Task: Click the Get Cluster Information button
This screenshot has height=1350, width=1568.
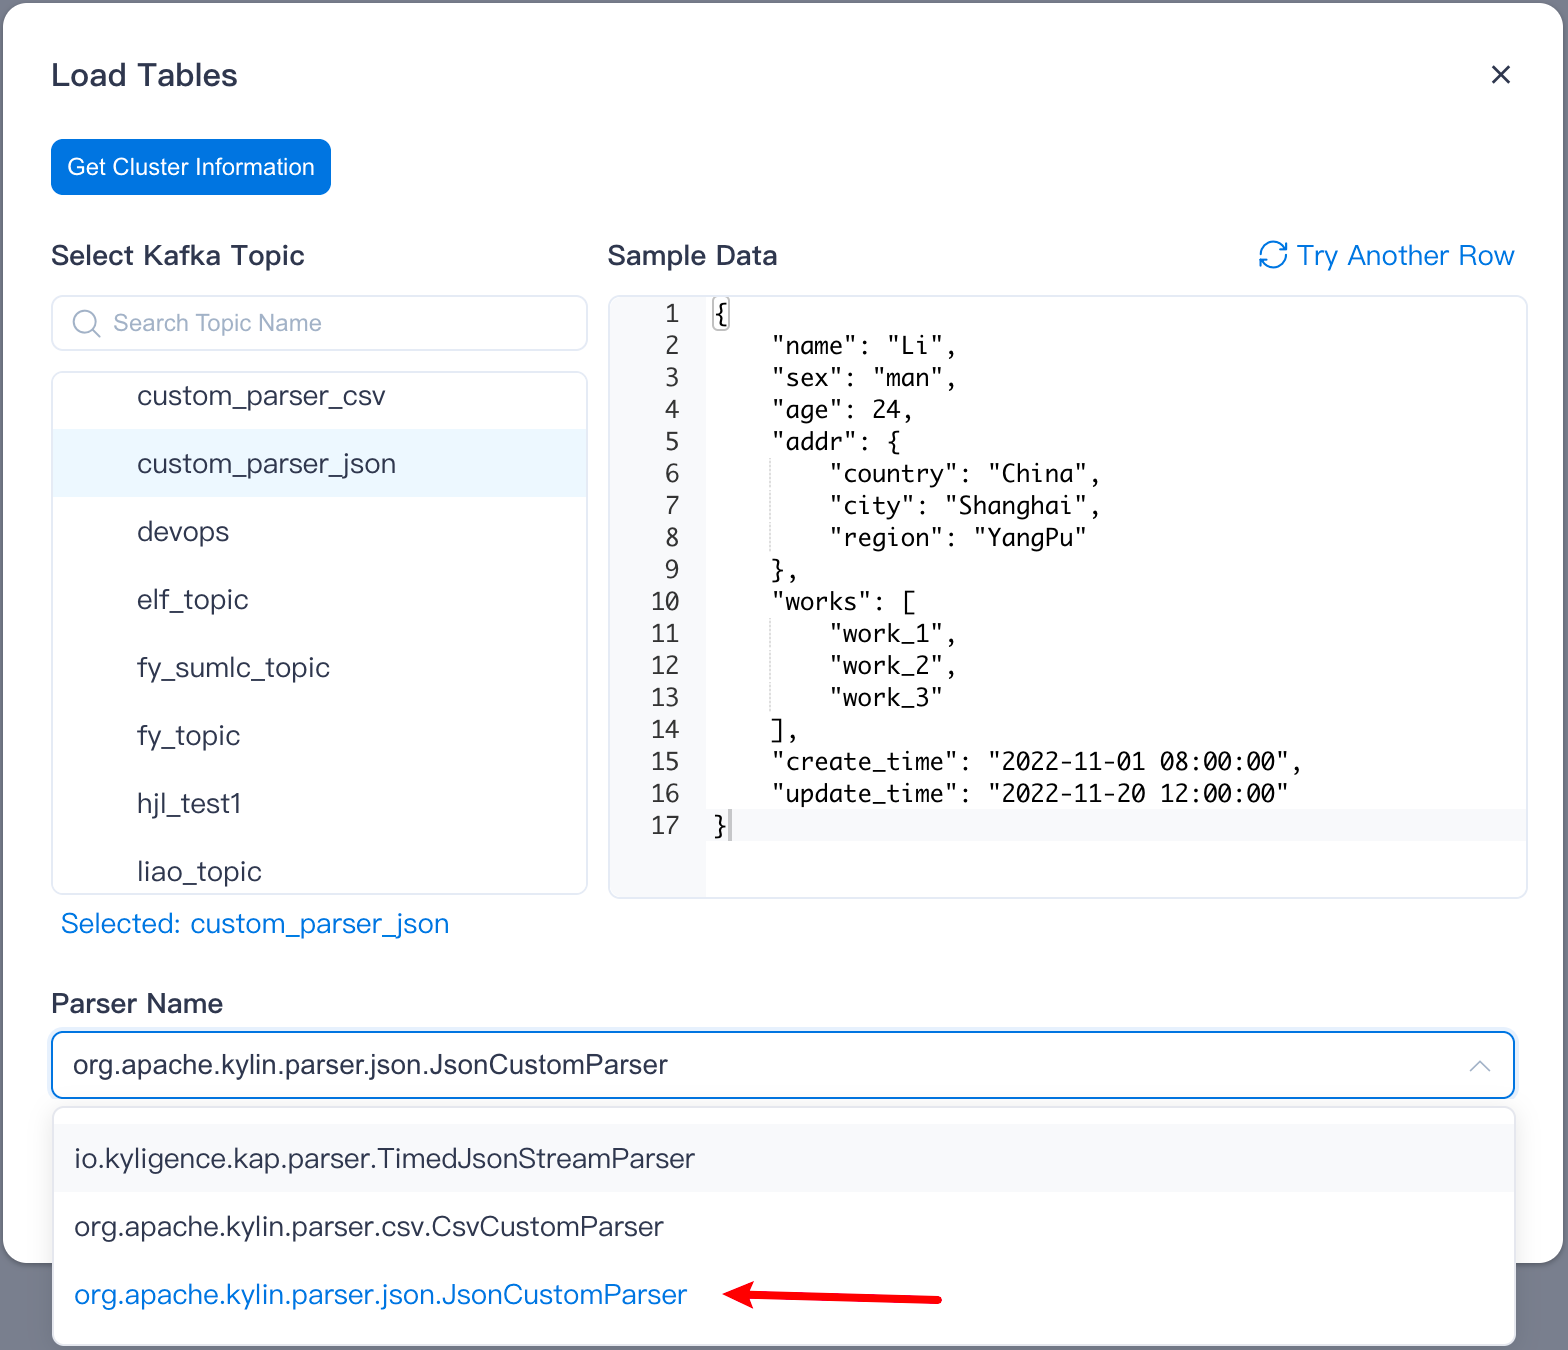Action: click(191, 167)
